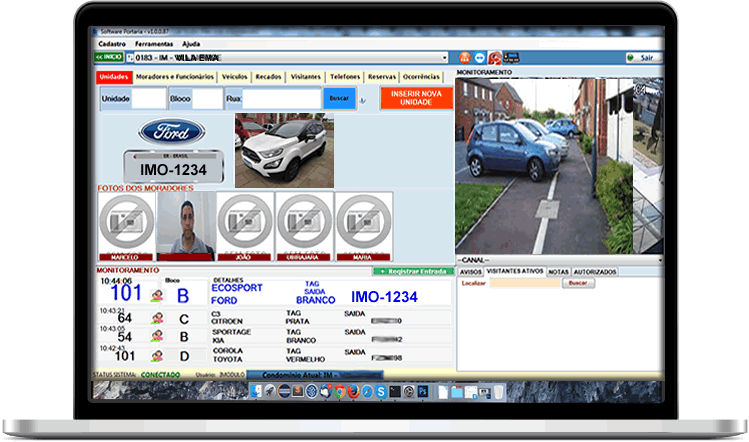The image size is (749, 442).
Task: Click the green Registrar Entrada button
Action: pyautogui.click(x=411, y=271)
